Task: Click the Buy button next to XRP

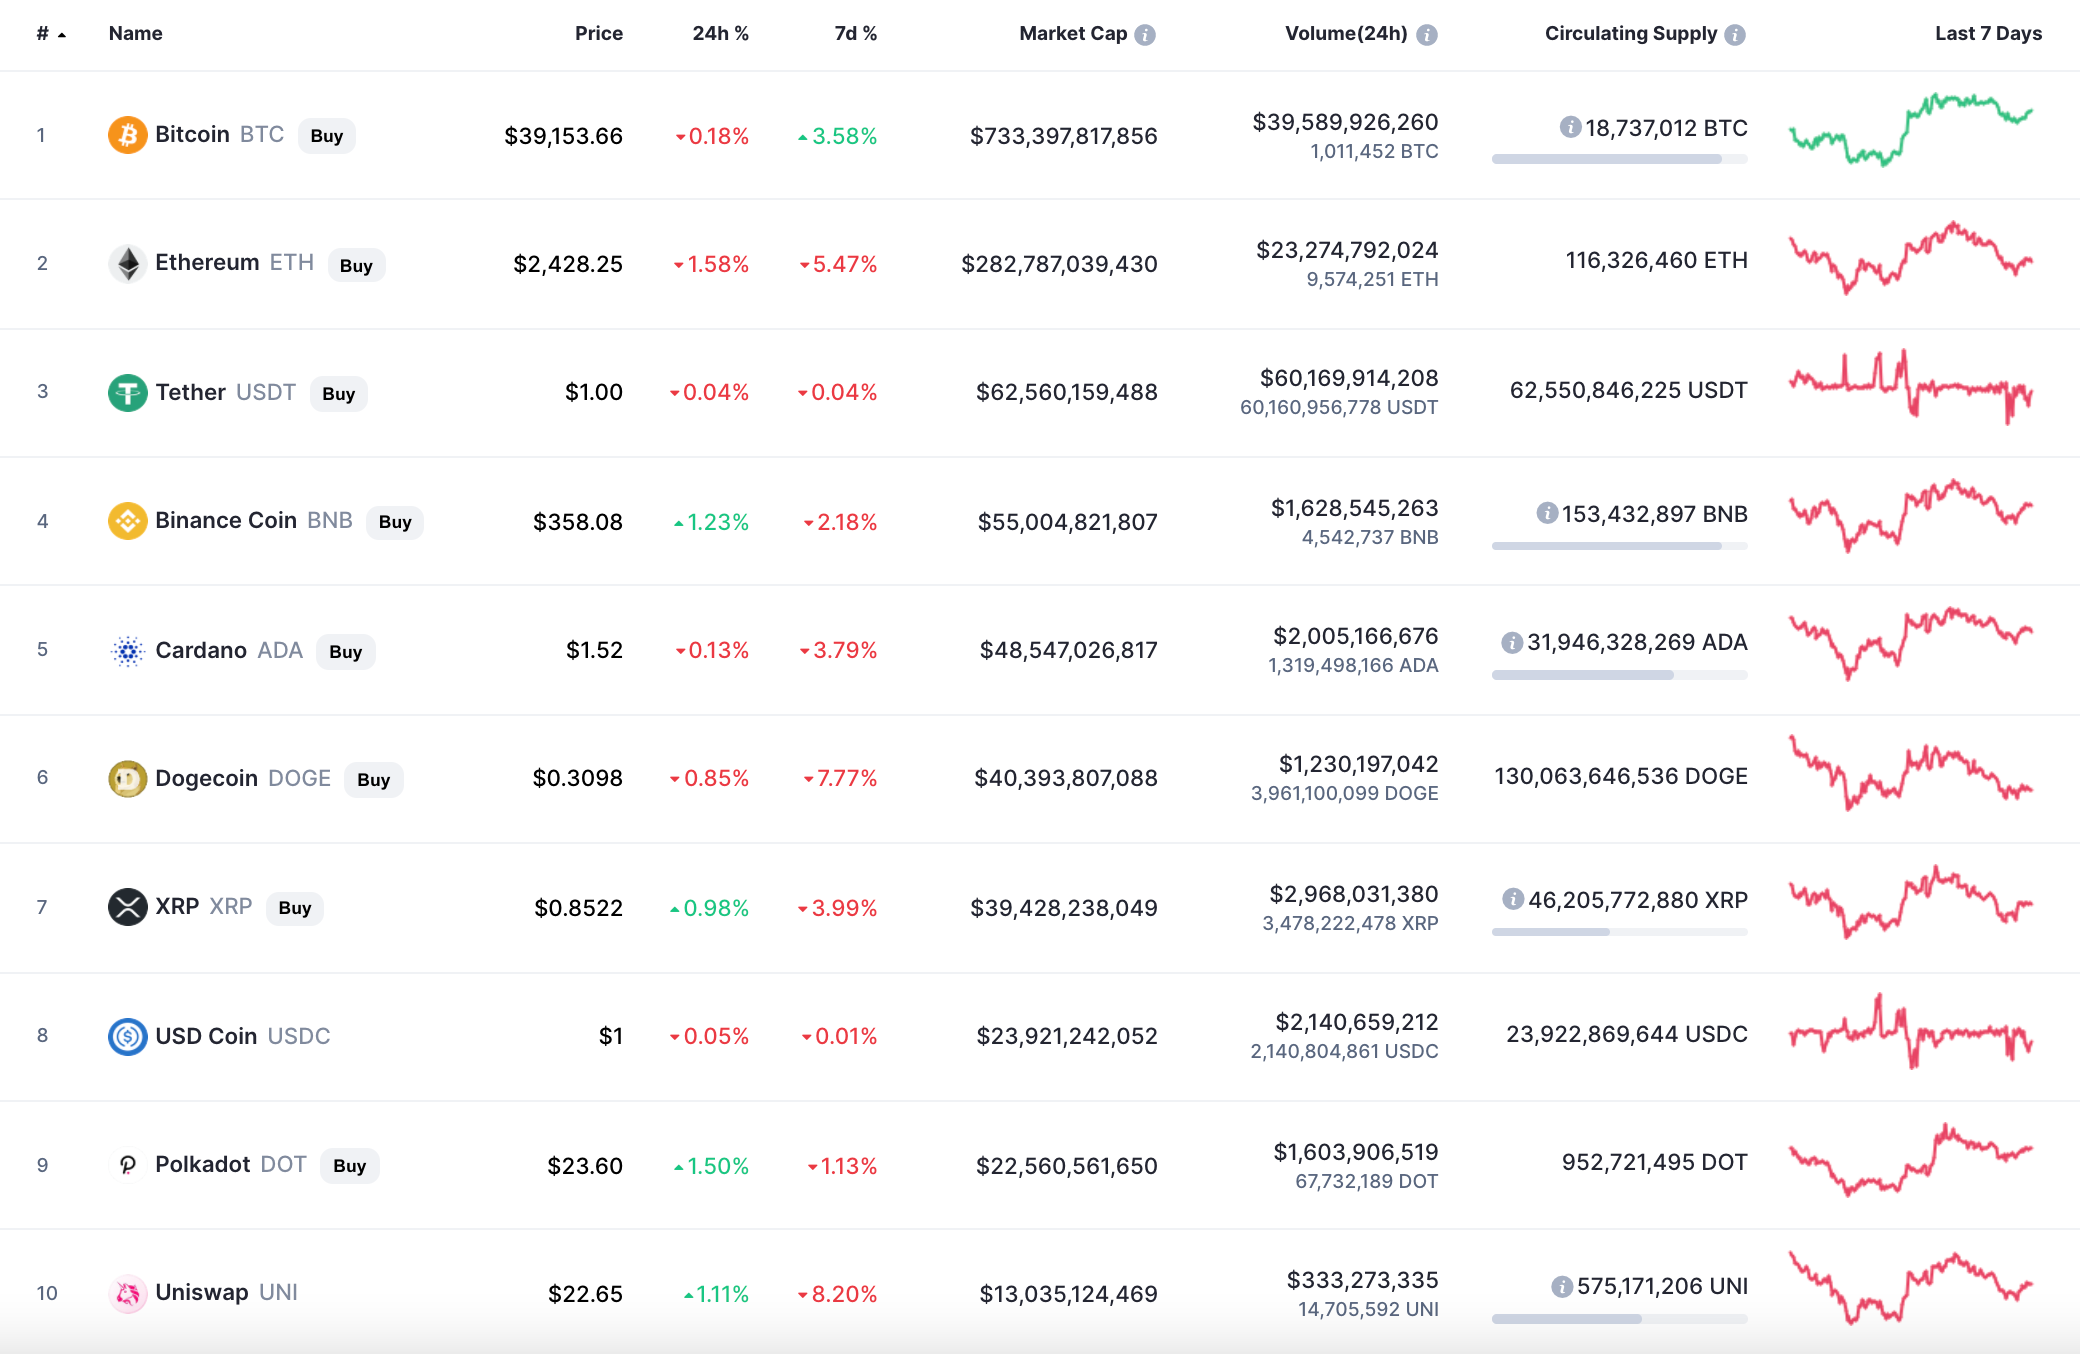Action: pos(295,908)
